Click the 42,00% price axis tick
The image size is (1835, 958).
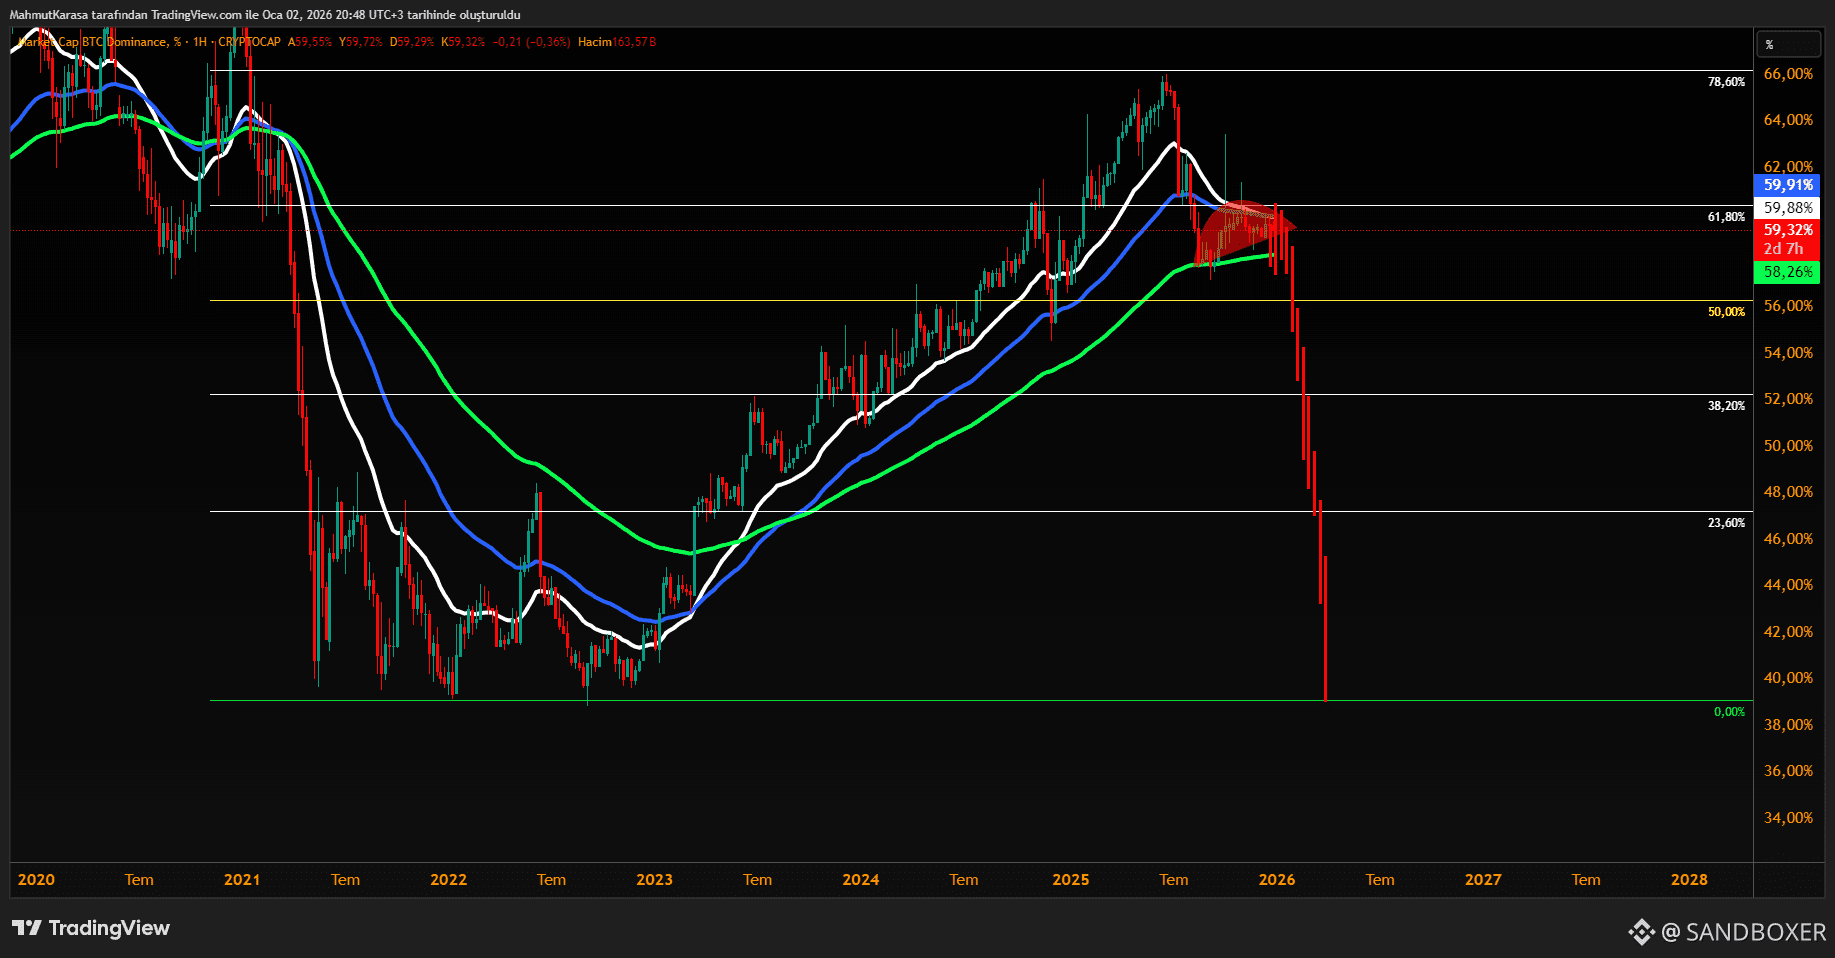pos(1788,632)
